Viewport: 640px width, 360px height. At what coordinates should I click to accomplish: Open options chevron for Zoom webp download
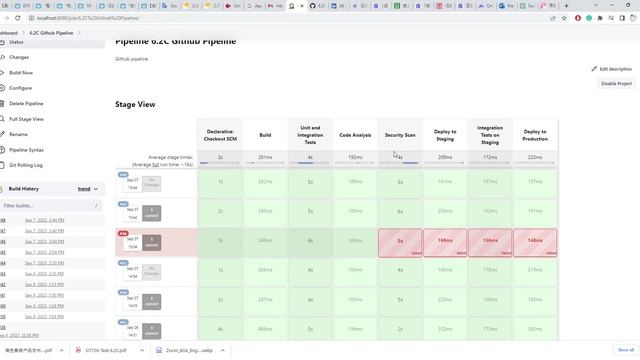pos(222,350)
